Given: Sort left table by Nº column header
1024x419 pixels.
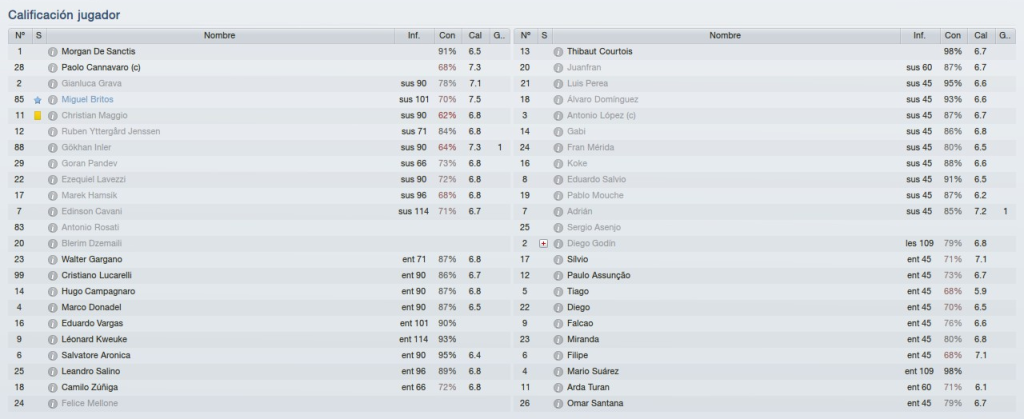Looking at the screenshot, I should coord(20,36).
